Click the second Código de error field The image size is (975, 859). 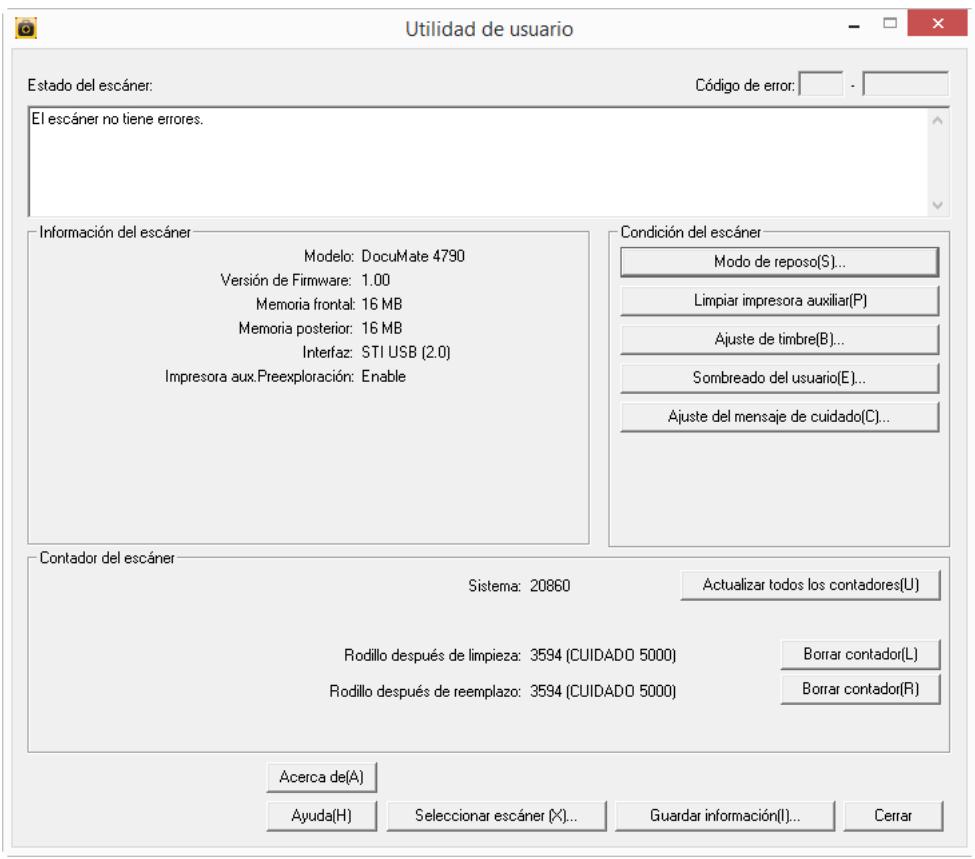[x=905, y=85]
